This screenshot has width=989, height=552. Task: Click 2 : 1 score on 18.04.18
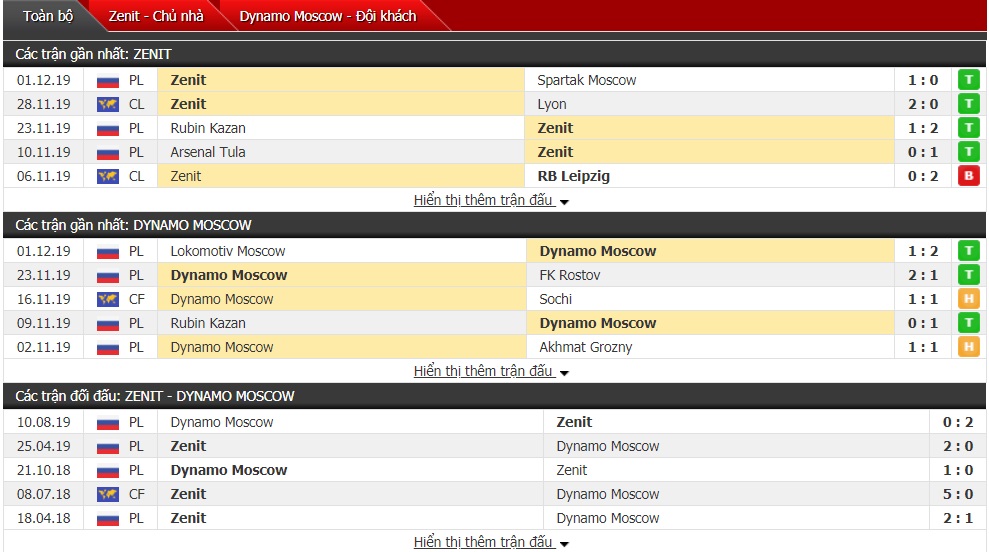tap(958, 518)
